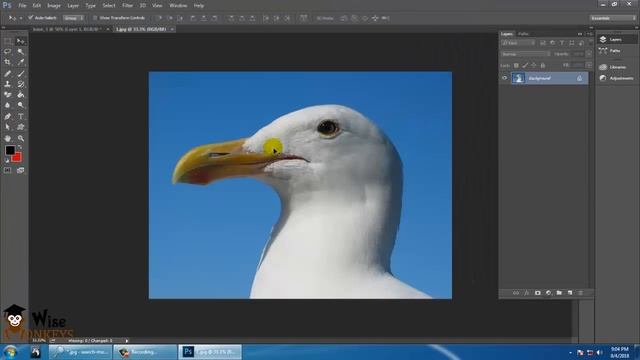Open the Image menu

tap(53, 6)
